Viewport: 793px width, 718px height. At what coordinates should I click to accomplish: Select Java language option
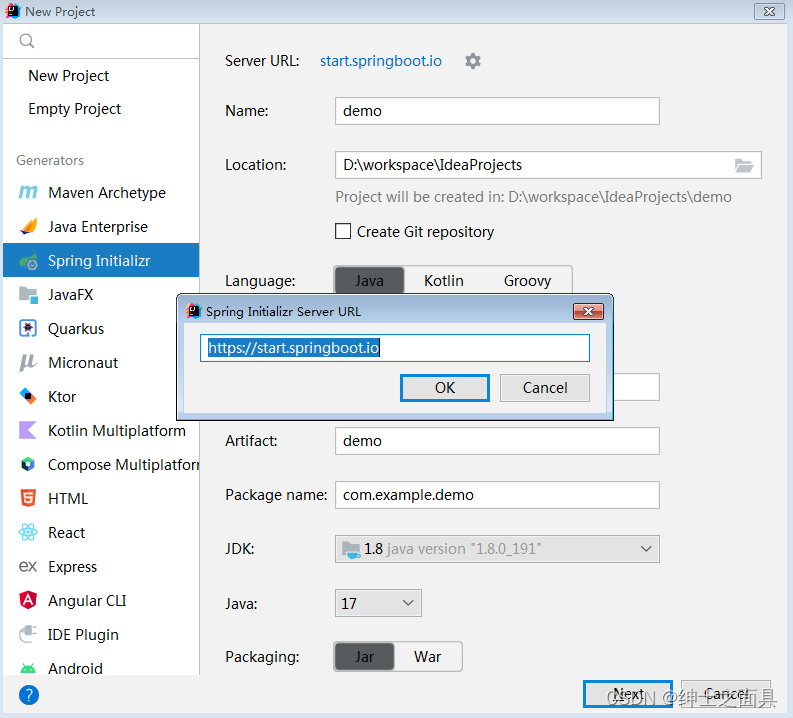(x=369, y=281)
